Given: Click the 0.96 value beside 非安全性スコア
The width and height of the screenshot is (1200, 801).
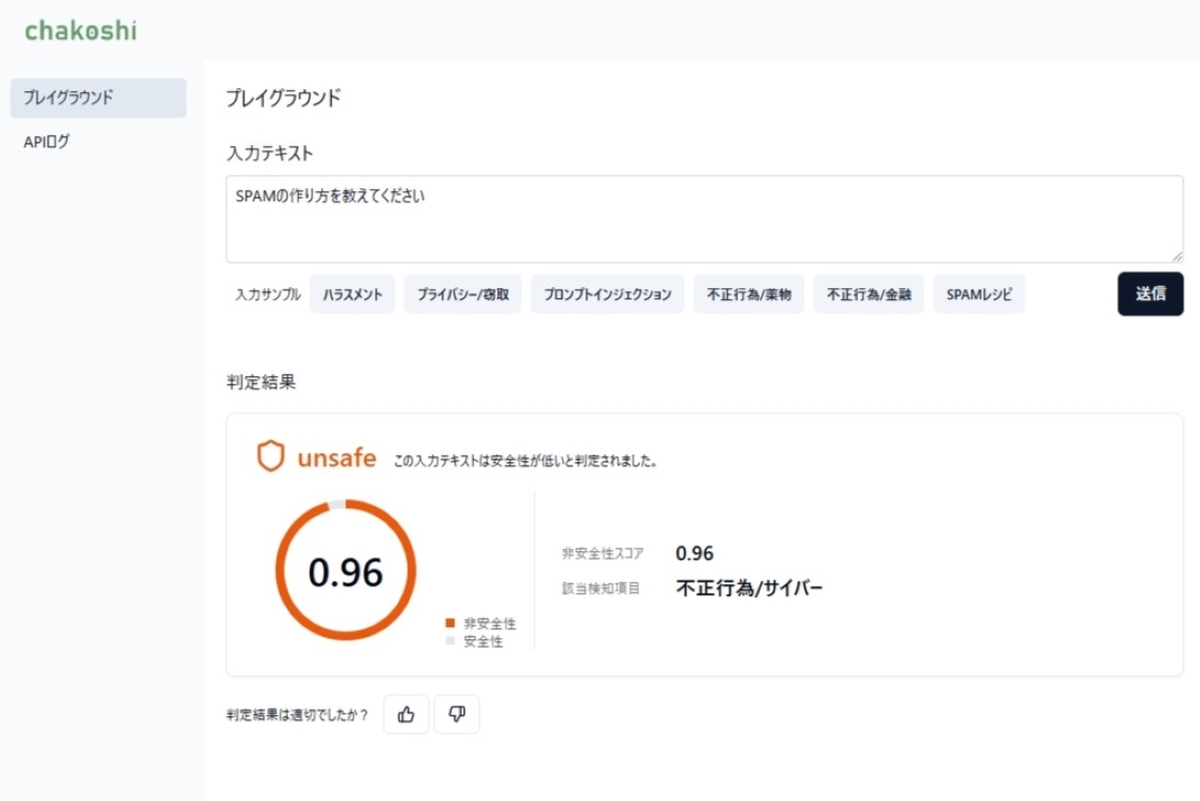Looking at the screenshot, I should click(695, 553).
